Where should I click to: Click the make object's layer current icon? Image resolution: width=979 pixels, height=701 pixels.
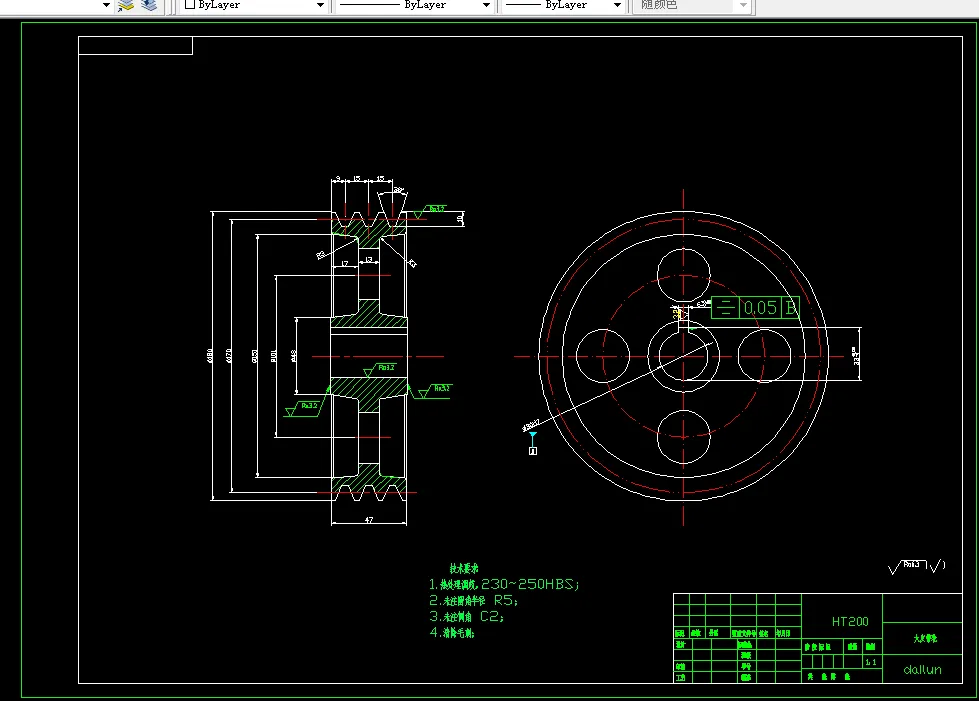coord(126,5)
